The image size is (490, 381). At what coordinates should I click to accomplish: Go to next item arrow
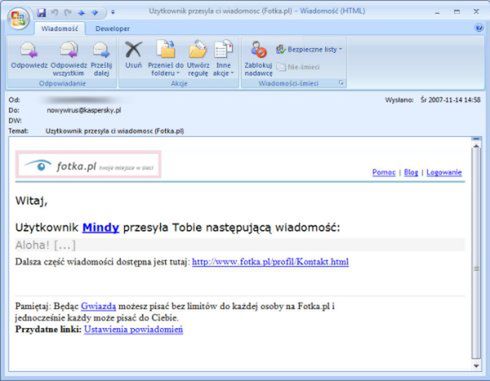click(x=95, y=13)
